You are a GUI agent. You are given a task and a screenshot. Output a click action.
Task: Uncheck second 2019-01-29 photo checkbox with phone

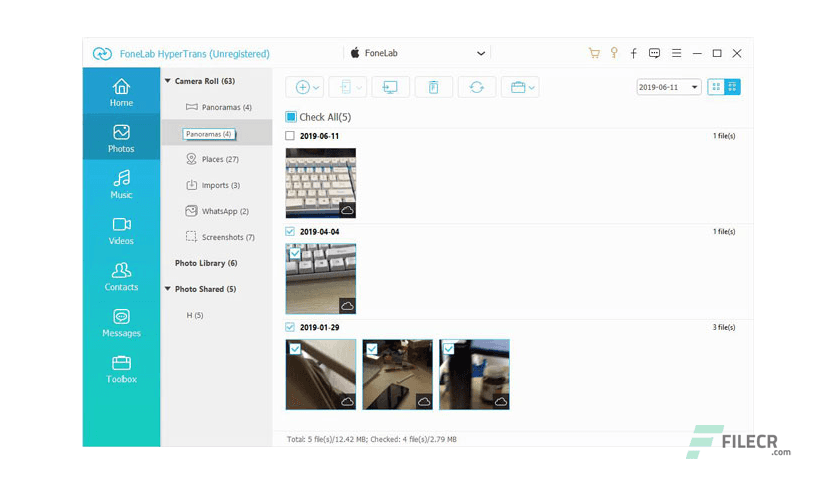click(x=372, y=349)
